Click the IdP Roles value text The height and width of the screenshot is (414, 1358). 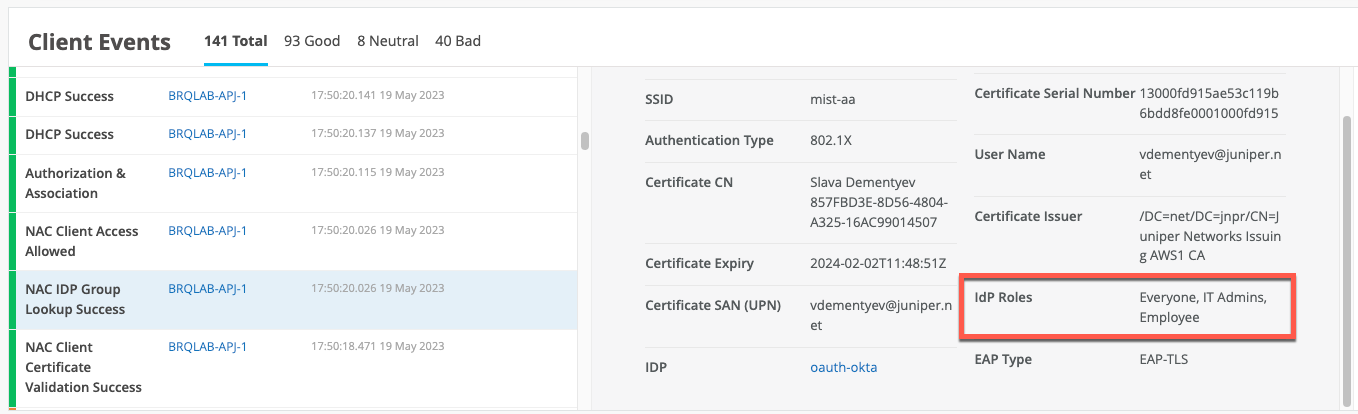(x=1201, y=307)
